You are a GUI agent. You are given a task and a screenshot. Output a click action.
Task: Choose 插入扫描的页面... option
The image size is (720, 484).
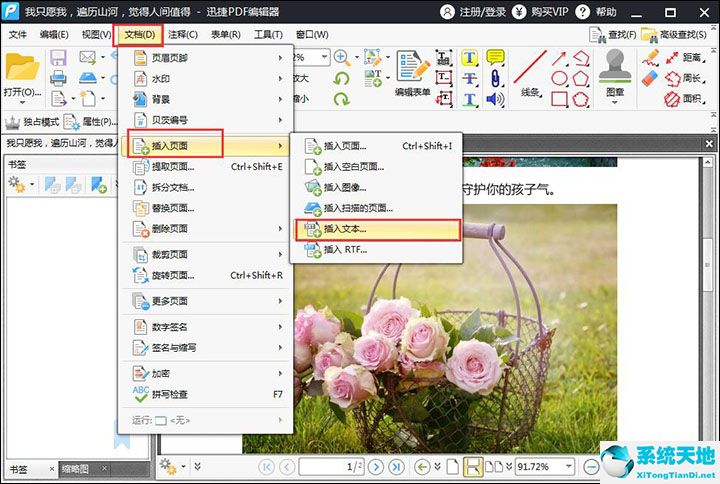377,208
